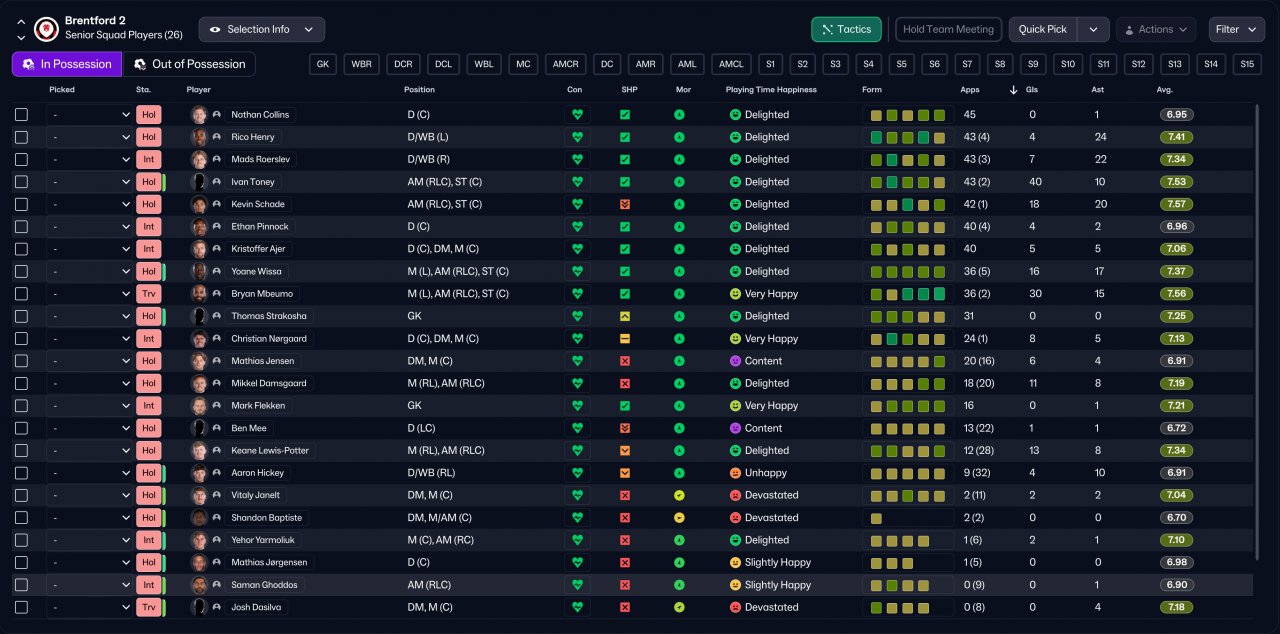Click the Brentford club badge
The height and width of the screenshot is (634, 1280).
[x=46, y=29]
